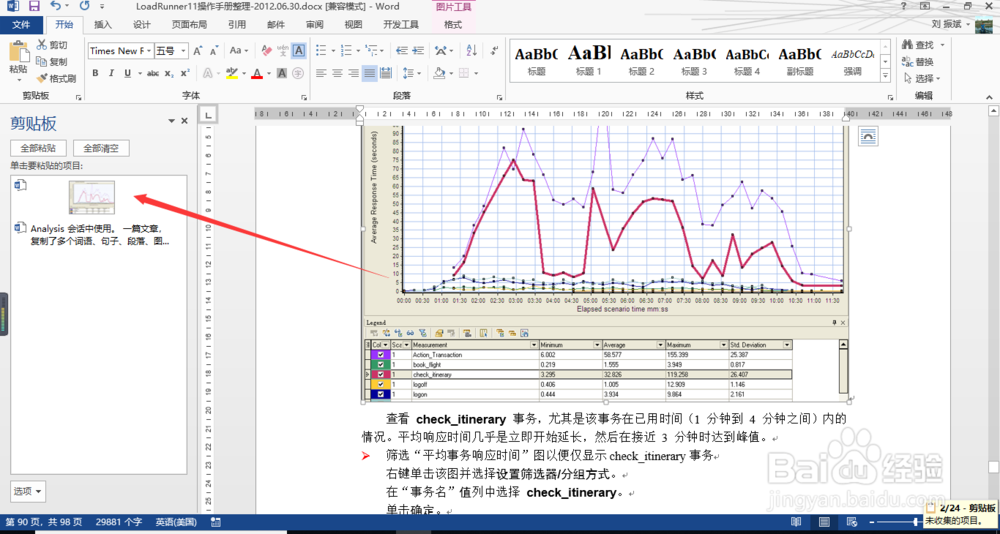Toggle show paragraph marks
The image size is (1000, 534).
pyautogui.click(x=494, y=50)
